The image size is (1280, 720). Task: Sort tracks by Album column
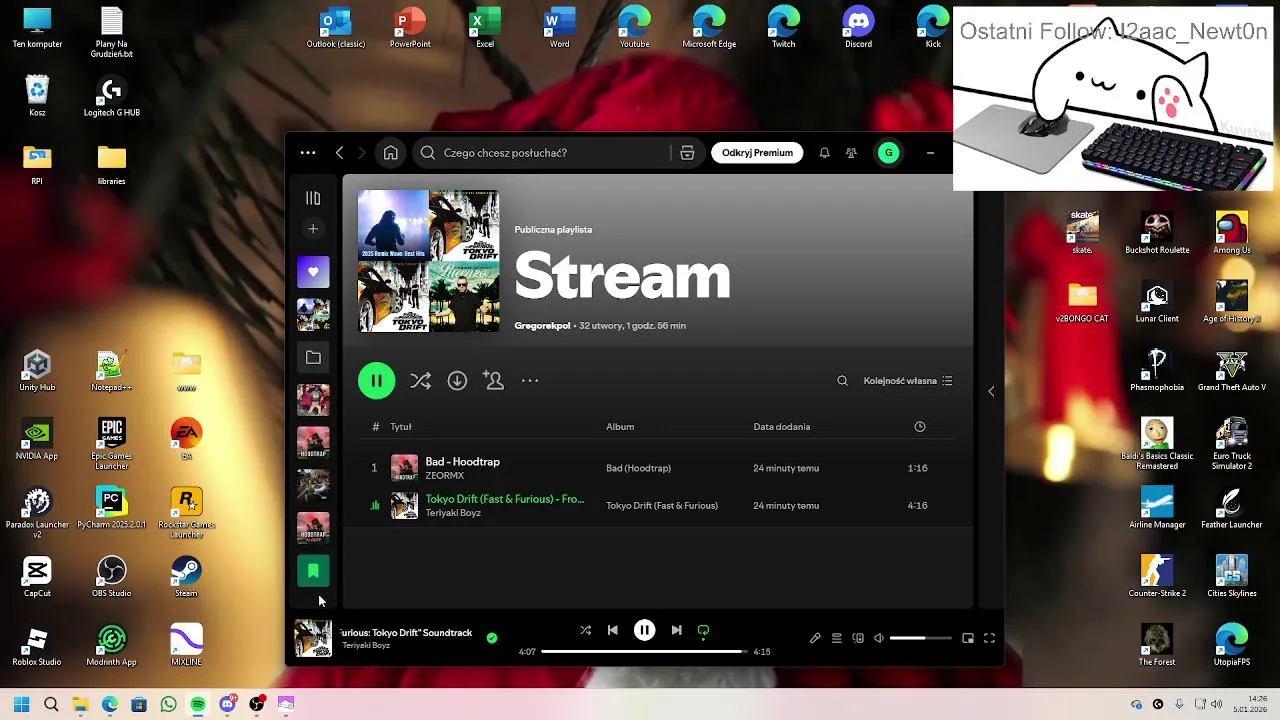click(620, 427)
